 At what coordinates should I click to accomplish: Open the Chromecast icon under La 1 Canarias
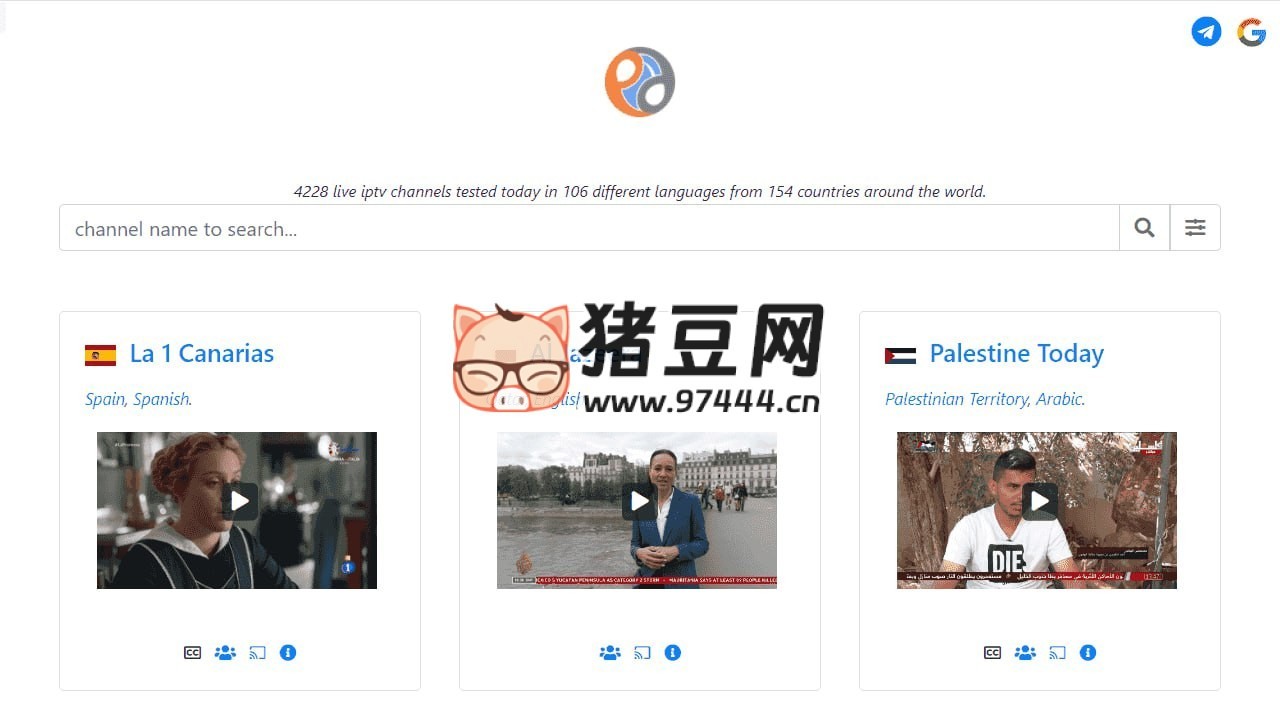(256, 652)
